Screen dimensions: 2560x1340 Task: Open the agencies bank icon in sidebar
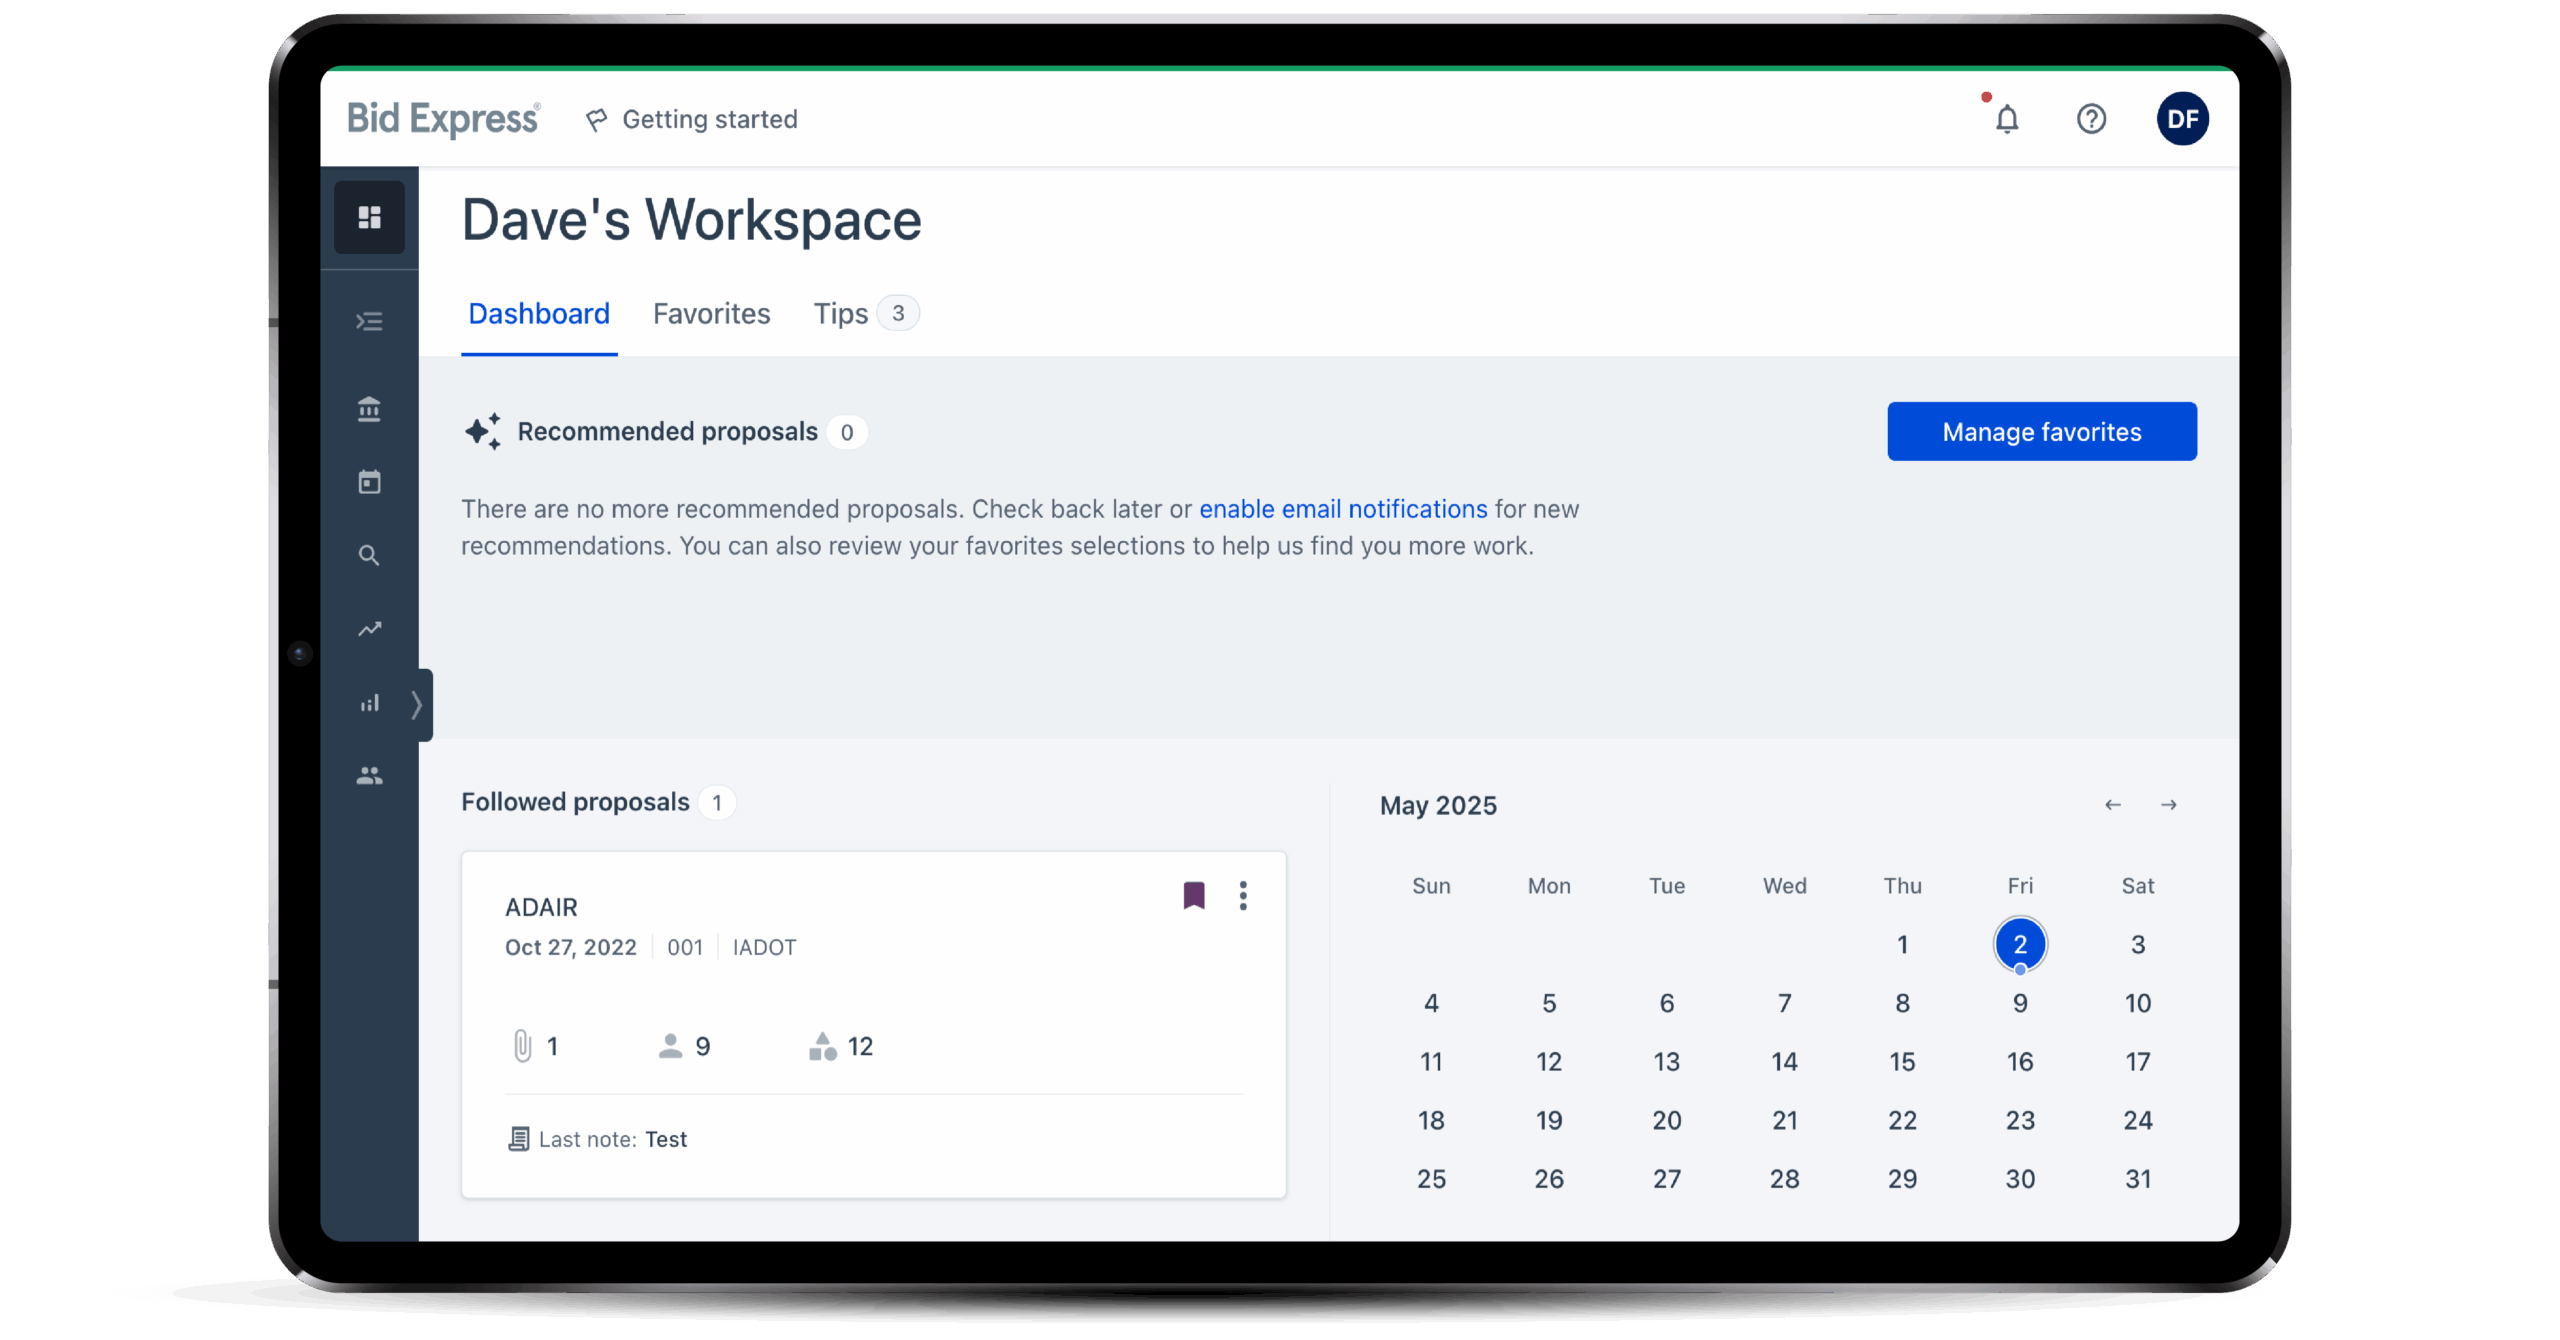tap(369, 409)
